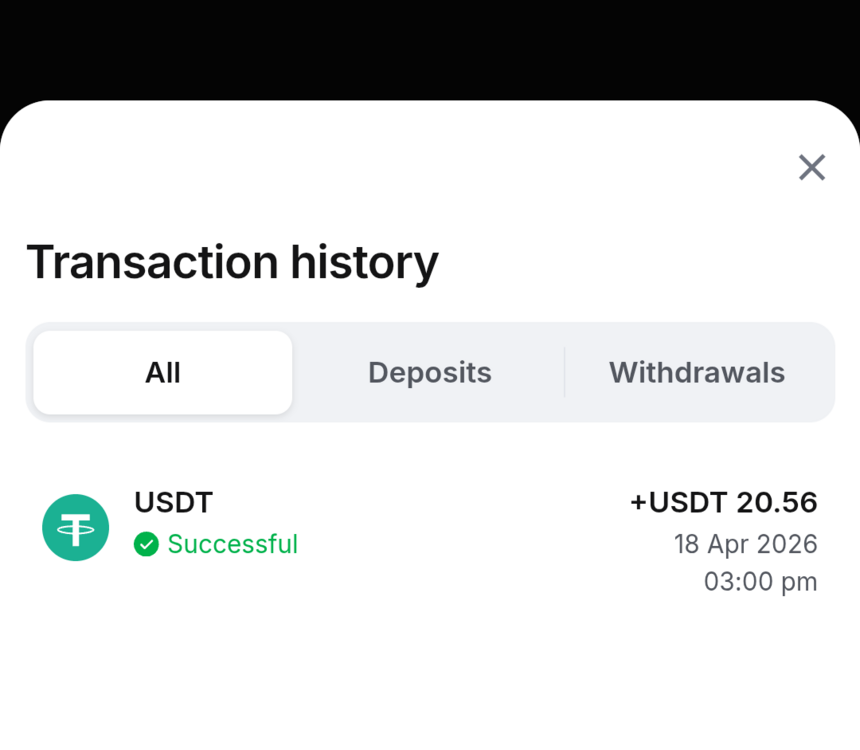This screenshot has height=750, width=860.
Task: Click the Tether USDT coin icon
Action: (x=75, y=527)
